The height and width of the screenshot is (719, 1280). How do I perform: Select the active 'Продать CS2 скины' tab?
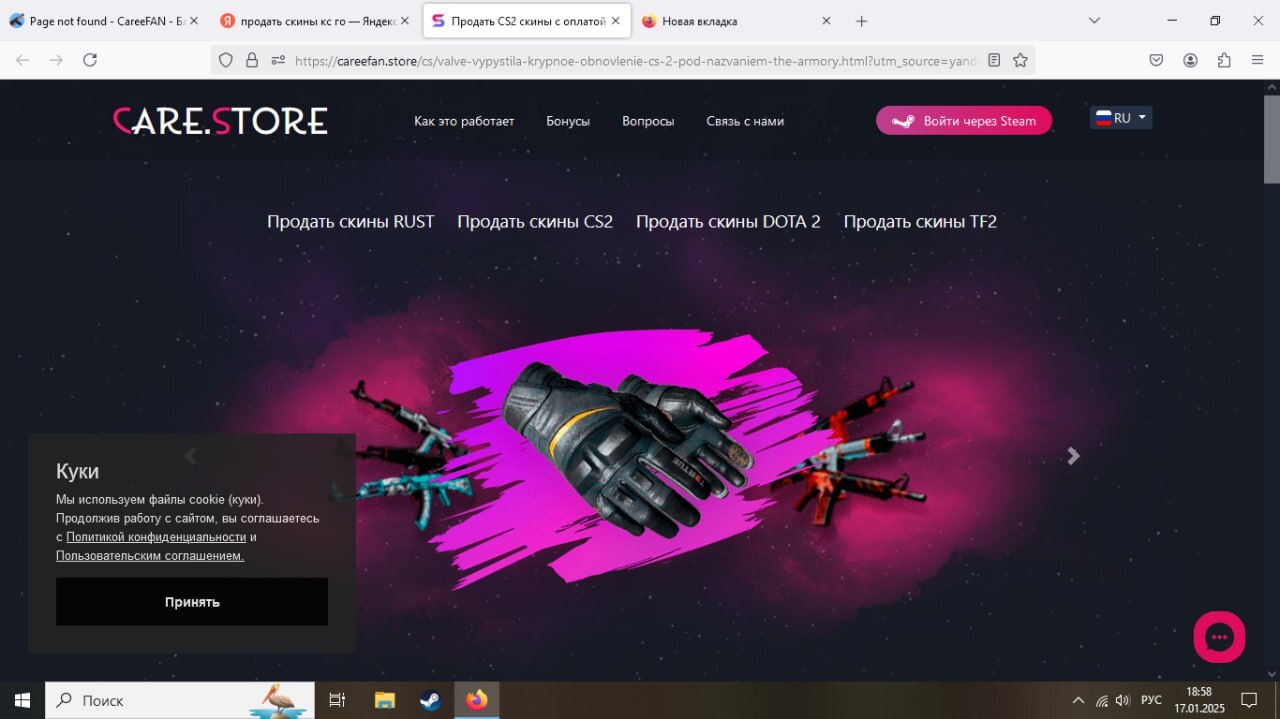(527, 21)
